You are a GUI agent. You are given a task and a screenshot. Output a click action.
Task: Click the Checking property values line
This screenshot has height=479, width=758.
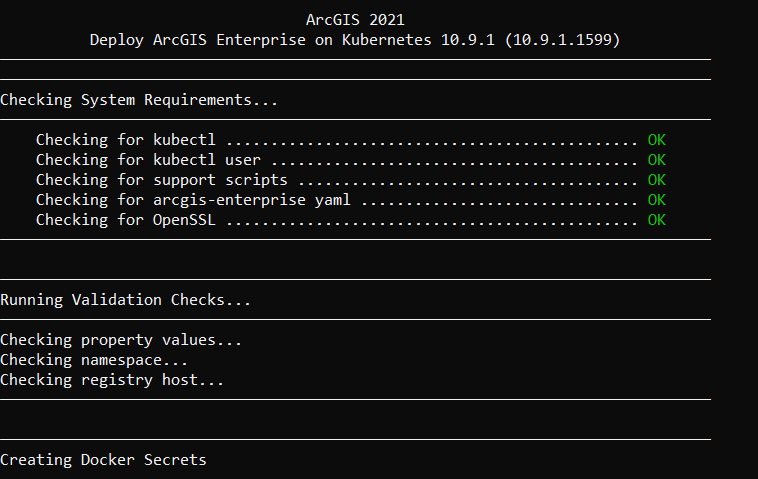(120, 340)
